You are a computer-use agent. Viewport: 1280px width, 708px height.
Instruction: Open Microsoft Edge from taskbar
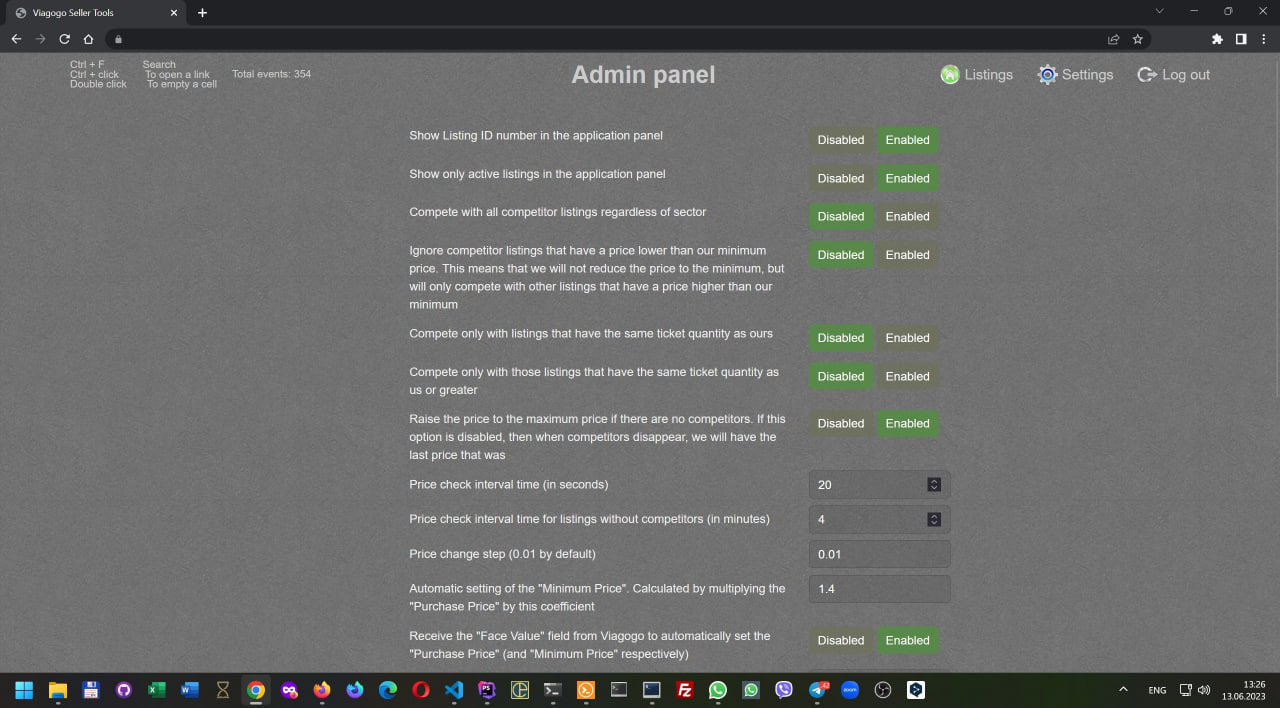click(387, 690)
